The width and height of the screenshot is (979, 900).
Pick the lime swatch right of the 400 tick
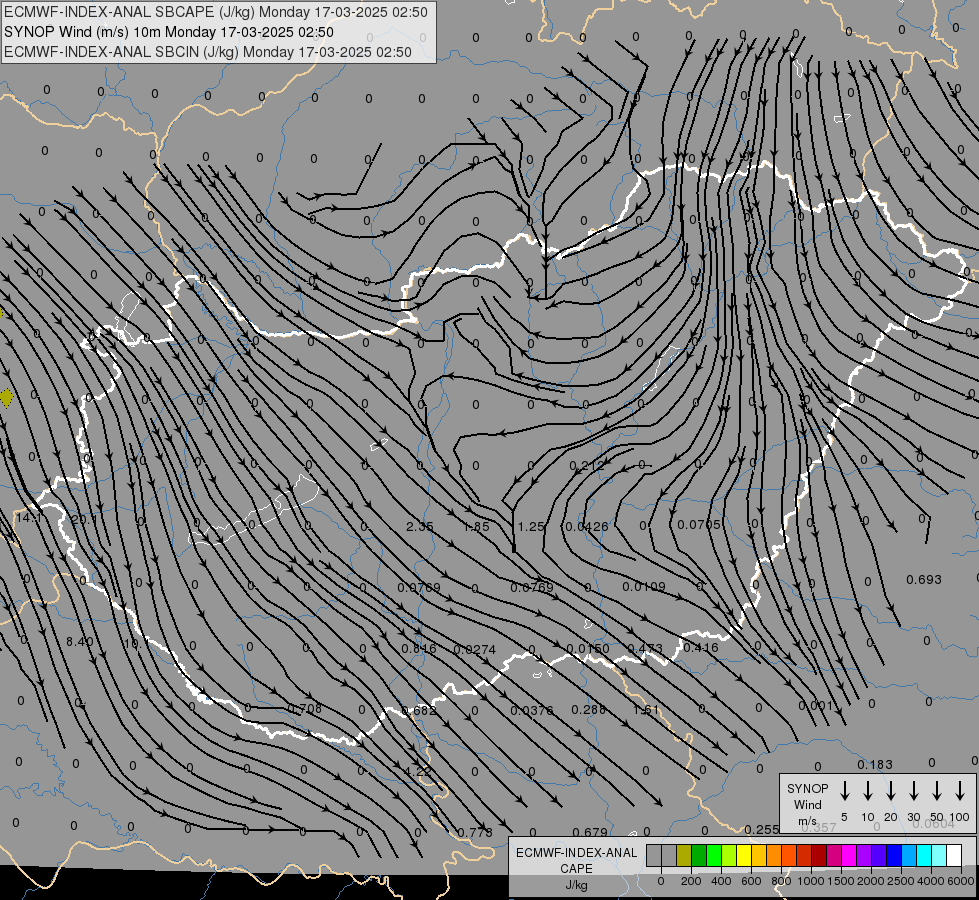(729, 855)
